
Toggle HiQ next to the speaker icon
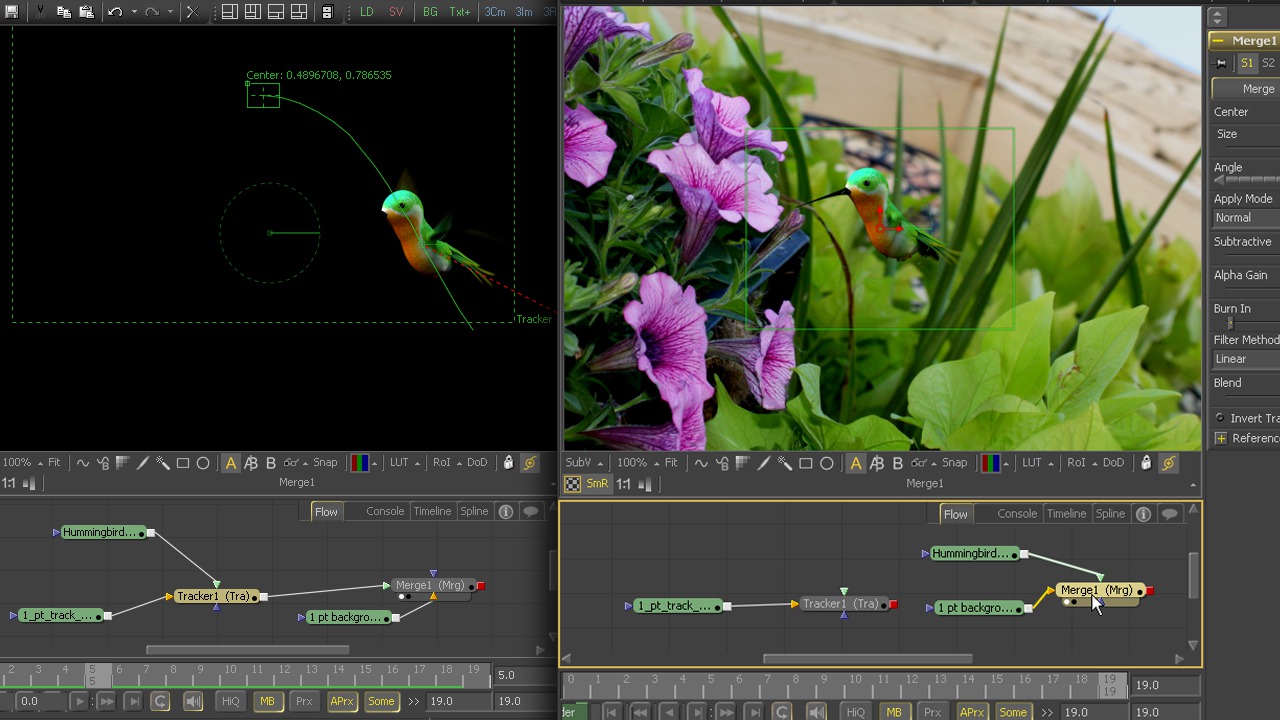tap(230, 702)
